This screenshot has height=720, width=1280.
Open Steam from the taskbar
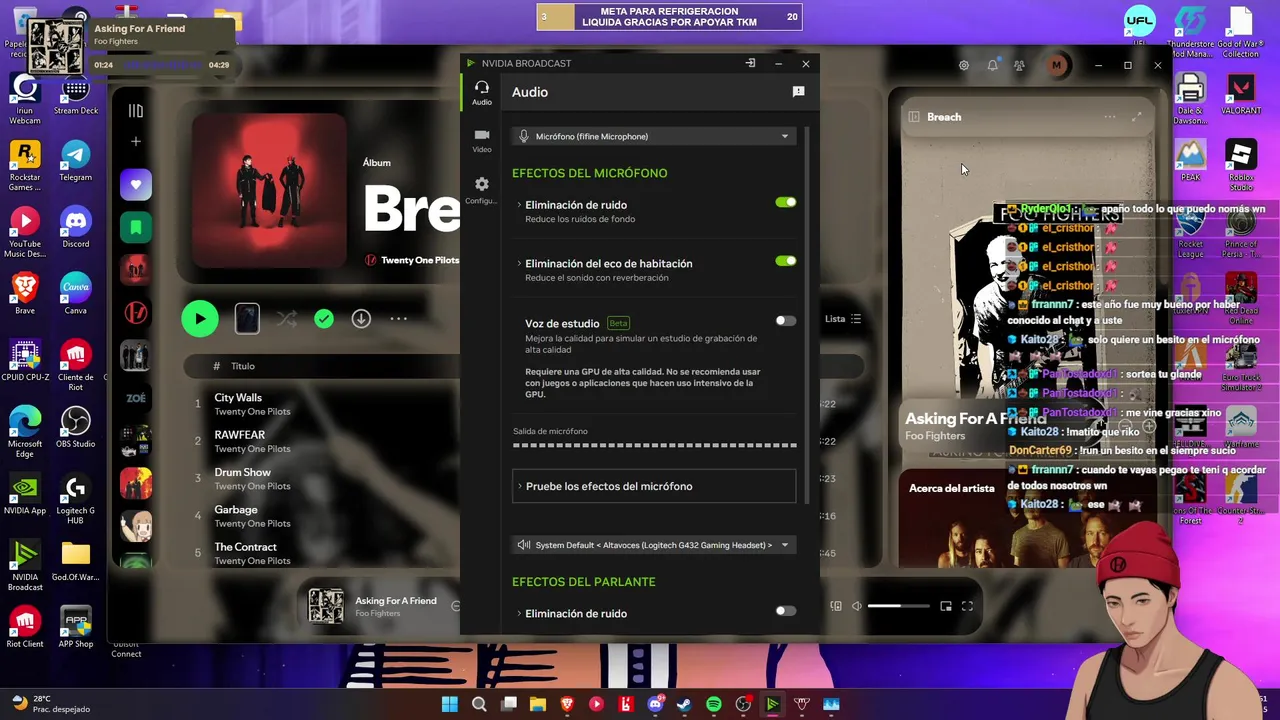tap(684, 704)
